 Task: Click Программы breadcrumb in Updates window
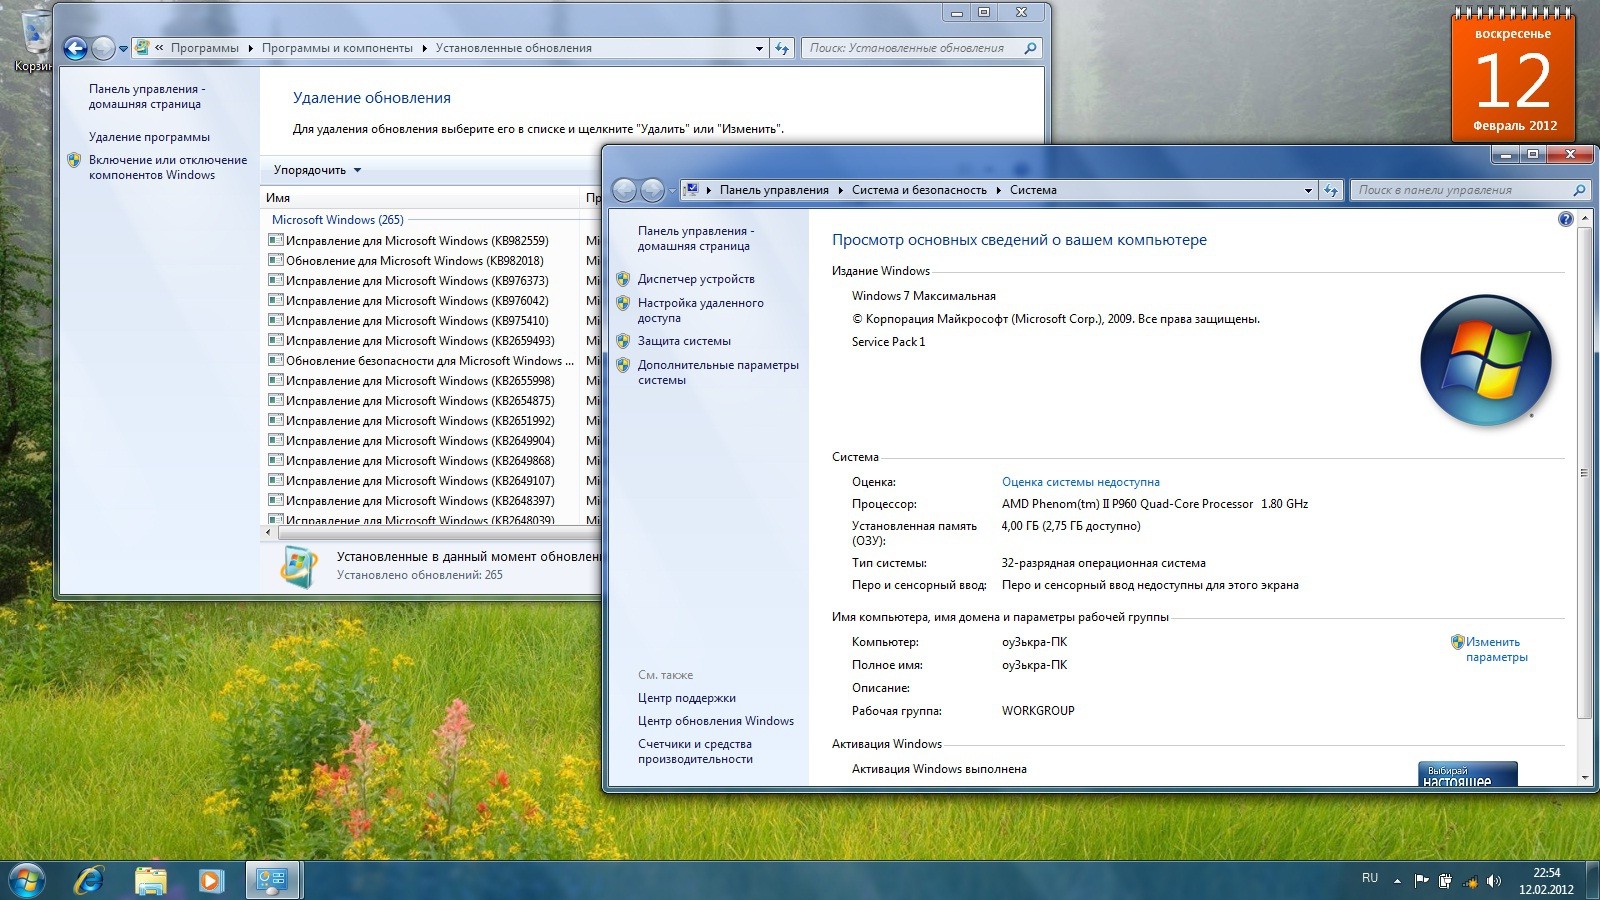point(205,48)
